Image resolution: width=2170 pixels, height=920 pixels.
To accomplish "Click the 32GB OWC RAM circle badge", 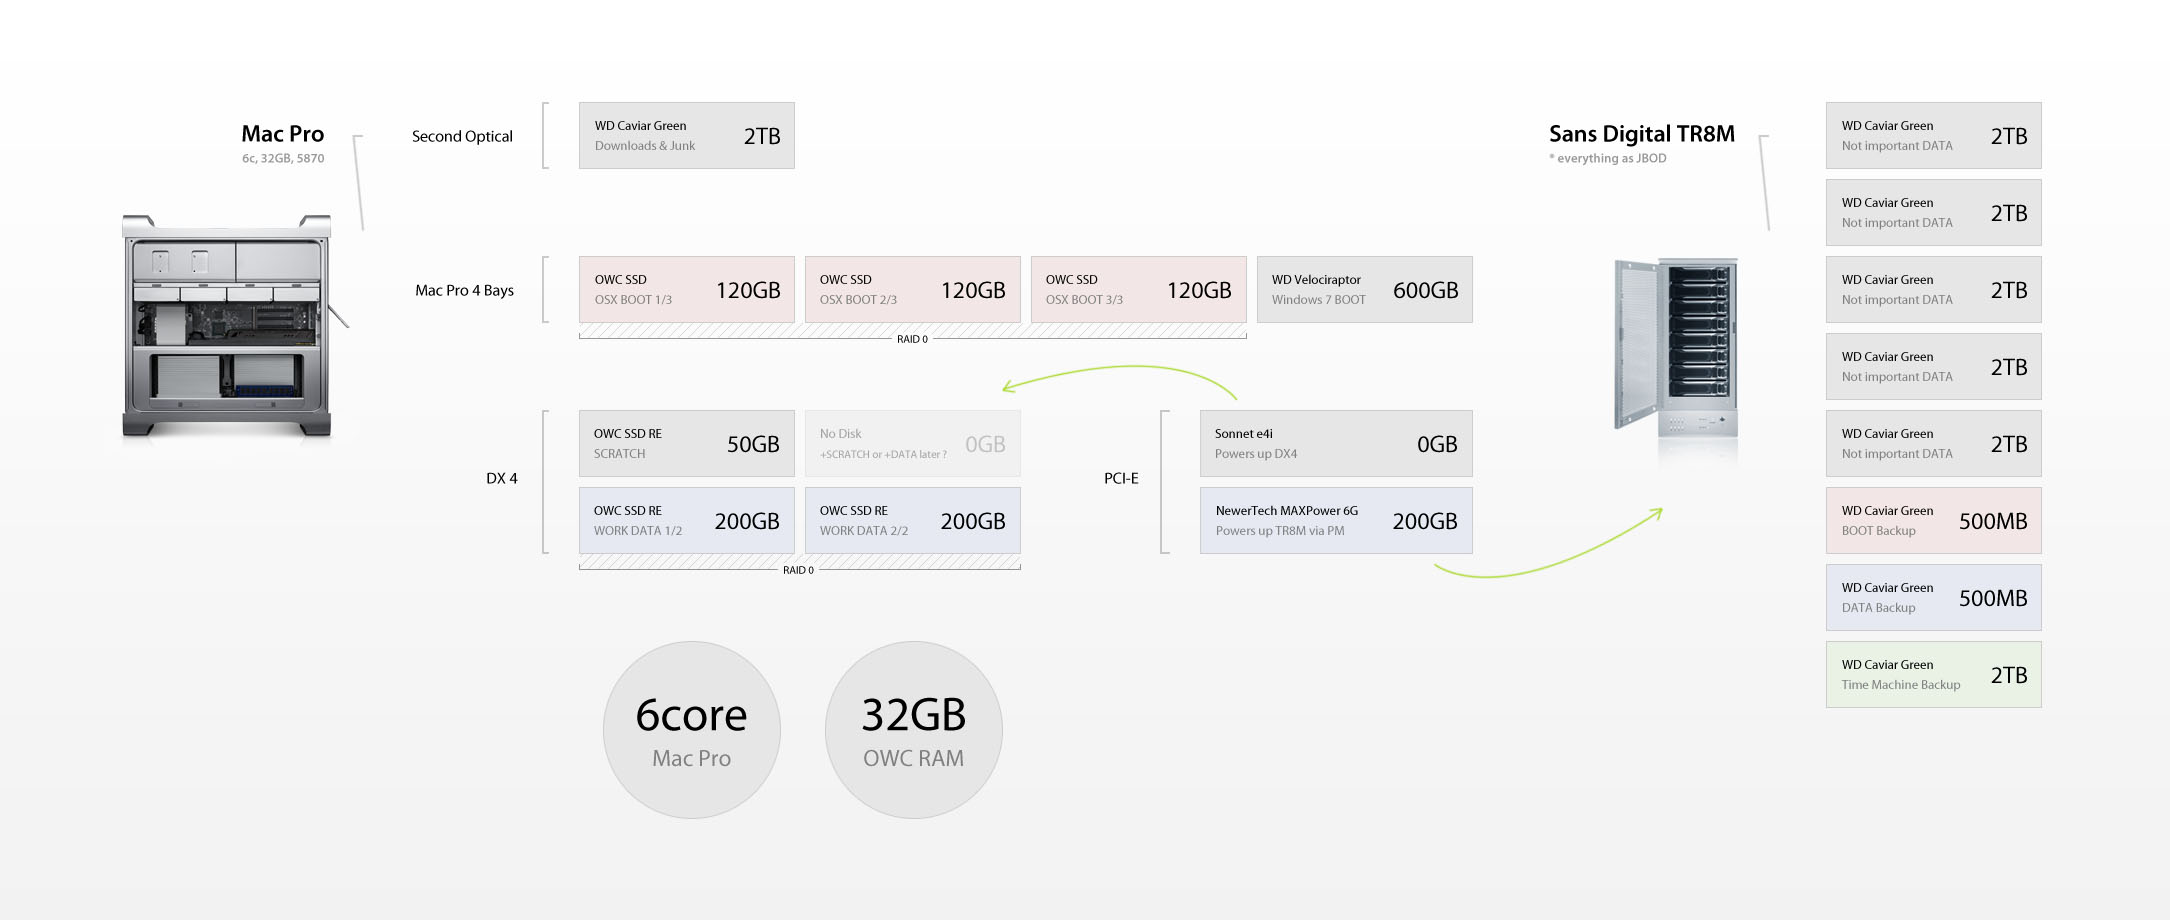I will pyautogui.click(x=914, y=730).
